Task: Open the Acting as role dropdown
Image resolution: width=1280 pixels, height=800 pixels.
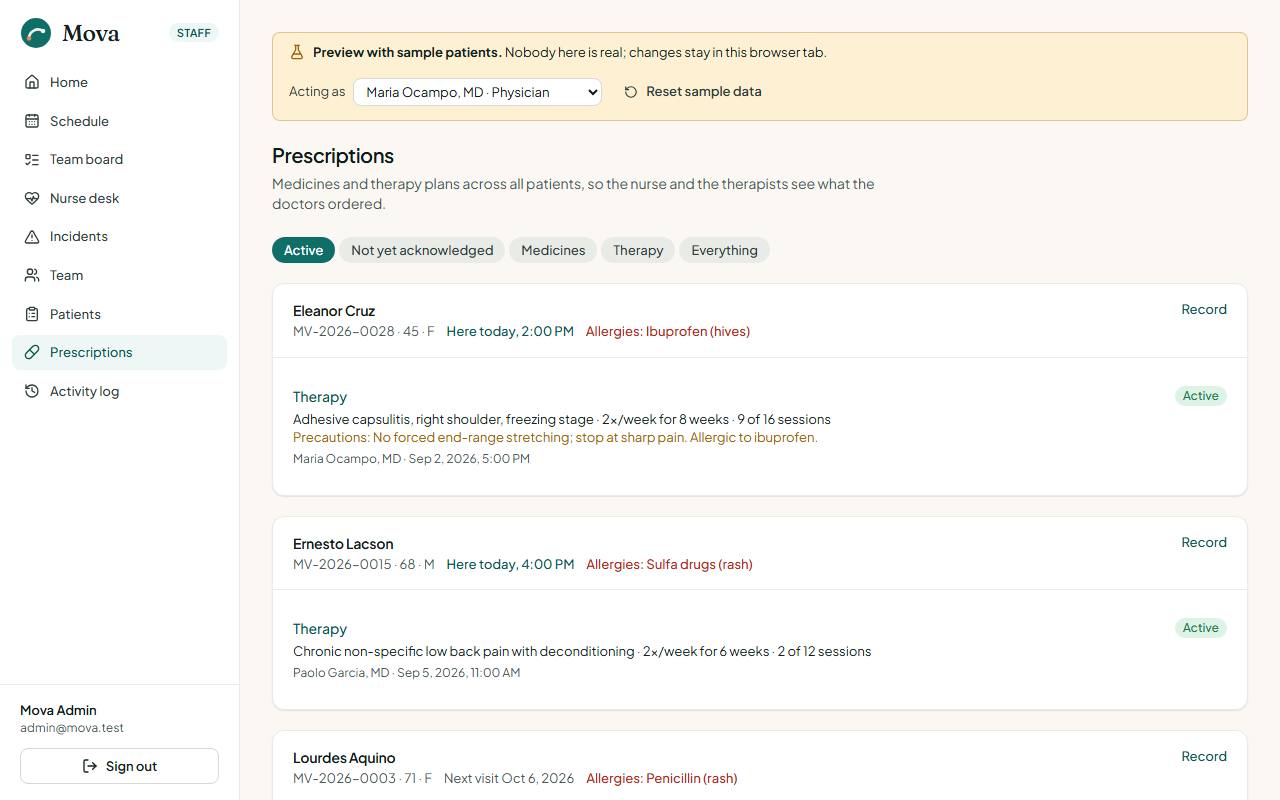Action: pos(477,92)
